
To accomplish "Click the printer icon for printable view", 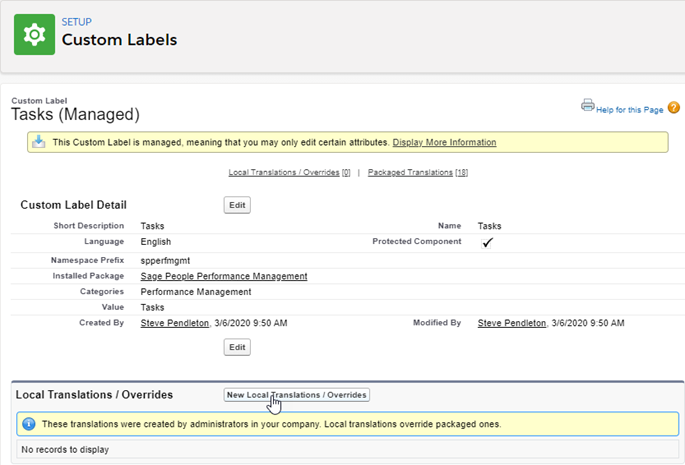I will click(x=588, y=105).
